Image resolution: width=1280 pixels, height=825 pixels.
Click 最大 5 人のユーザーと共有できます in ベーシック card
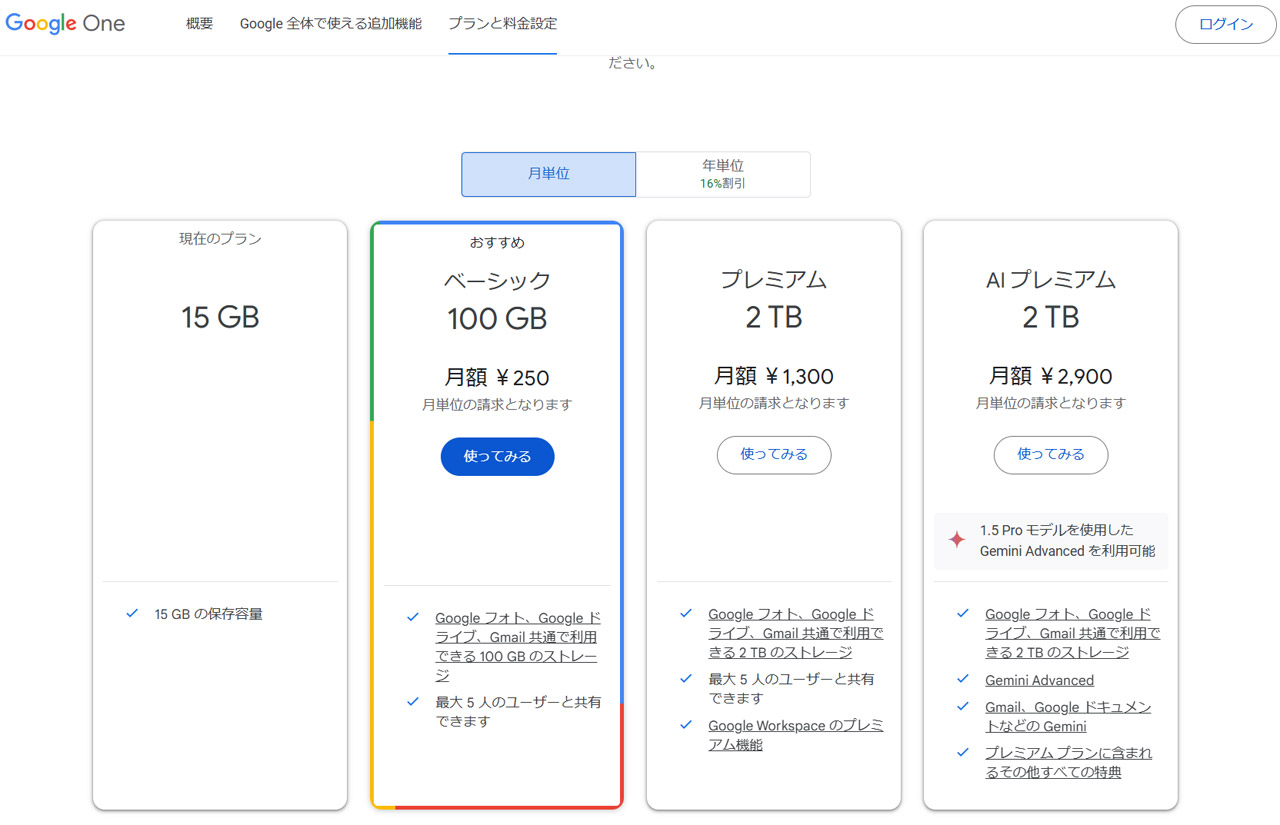pyautogui.click(x=518, y=712)
